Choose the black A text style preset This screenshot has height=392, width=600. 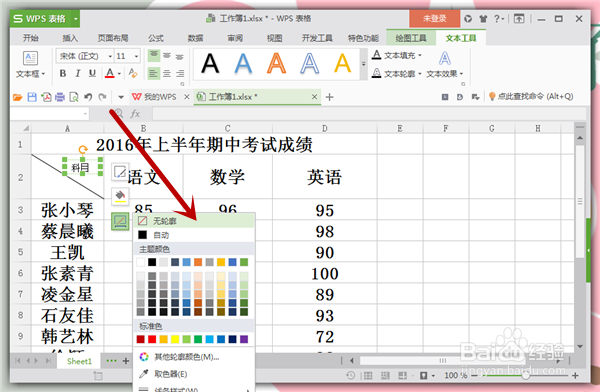coord(210,64)
